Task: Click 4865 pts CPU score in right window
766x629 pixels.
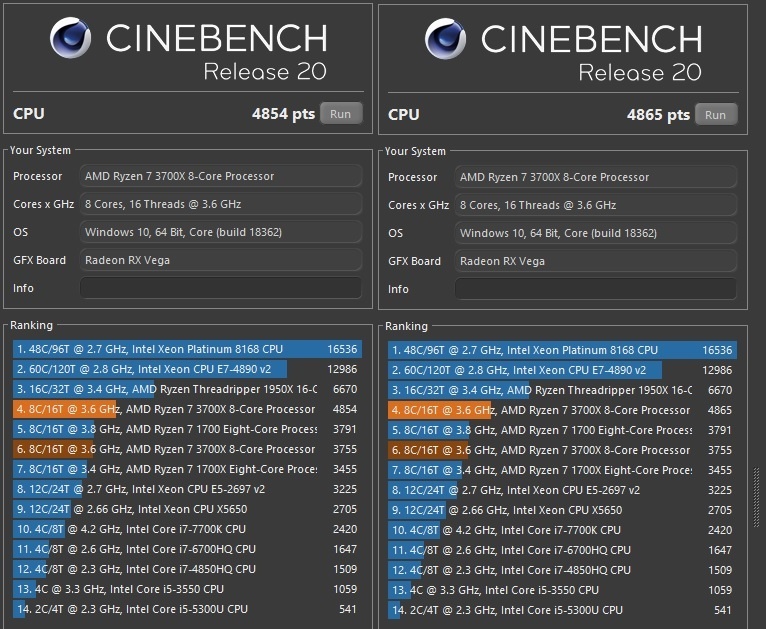Action: click(x=658, y=115)
